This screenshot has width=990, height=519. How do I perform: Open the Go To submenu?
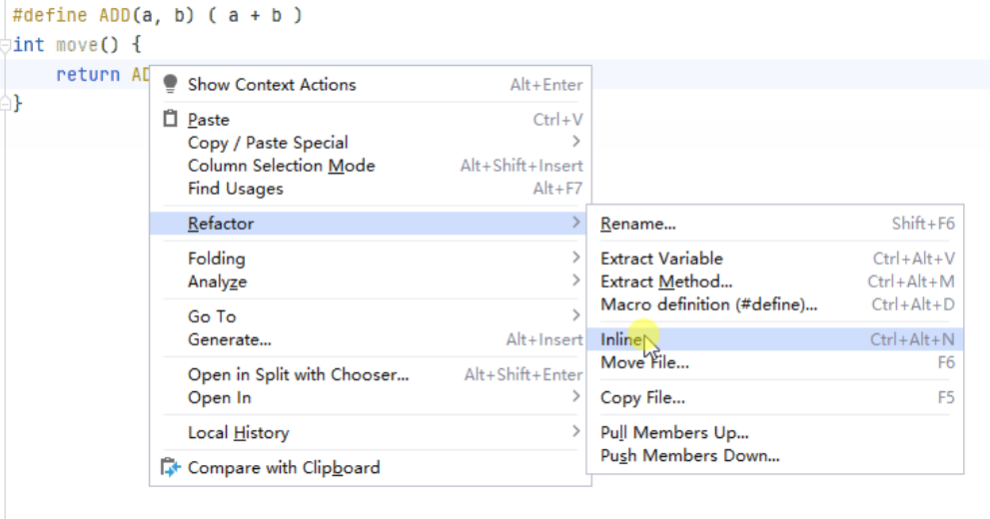coord(575,316)
